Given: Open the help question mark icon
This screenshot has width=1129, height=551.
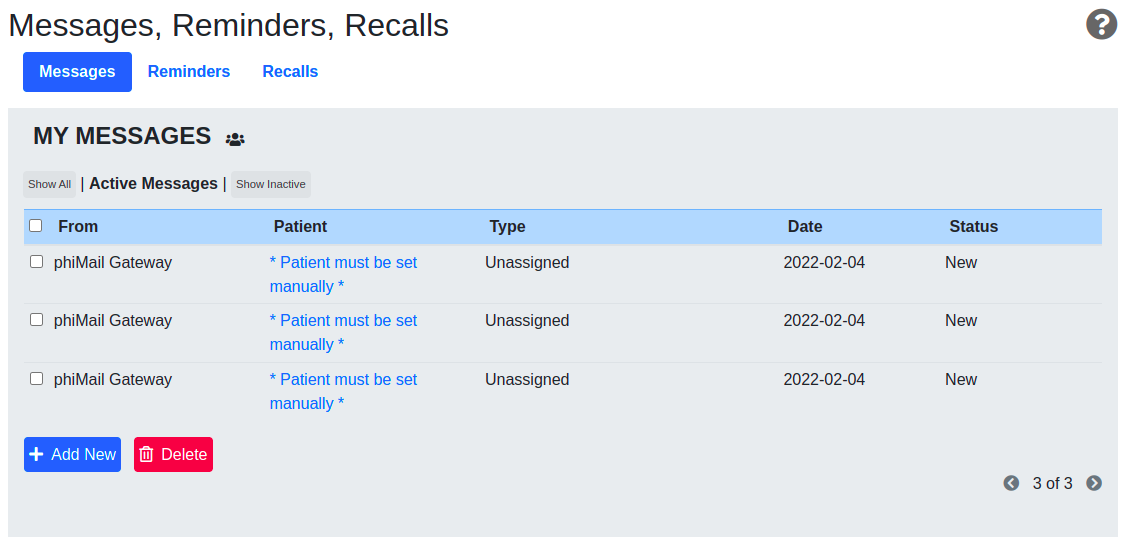Looking at the screenshot, I should 1101,24.
